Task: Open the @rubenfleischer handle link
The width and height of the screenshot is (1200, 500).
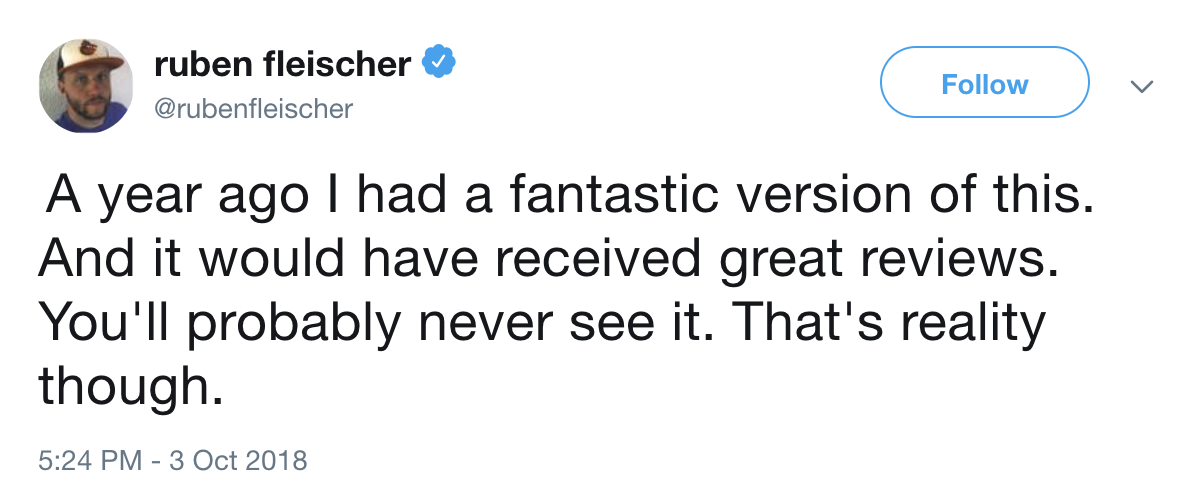Action: coord(253,108)
